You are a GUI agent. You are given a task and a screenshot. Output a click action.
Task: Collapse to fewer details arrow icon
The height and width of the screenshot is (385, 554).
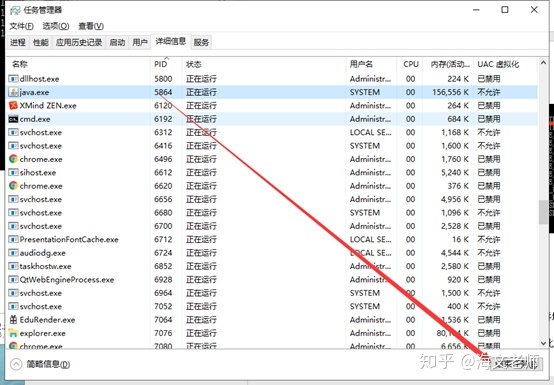pos(16,364)
